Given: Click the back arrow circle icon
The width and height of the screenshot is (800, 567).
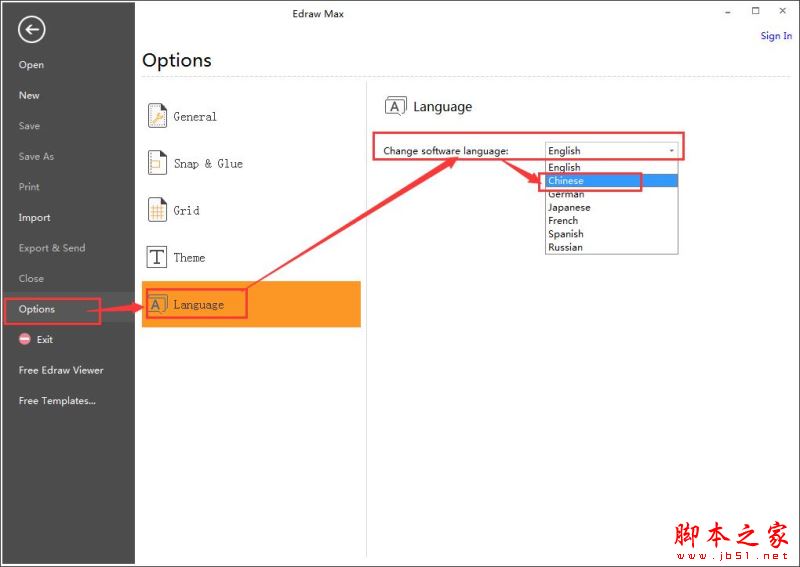Looking at the screenshot, I should coord(32,30).
